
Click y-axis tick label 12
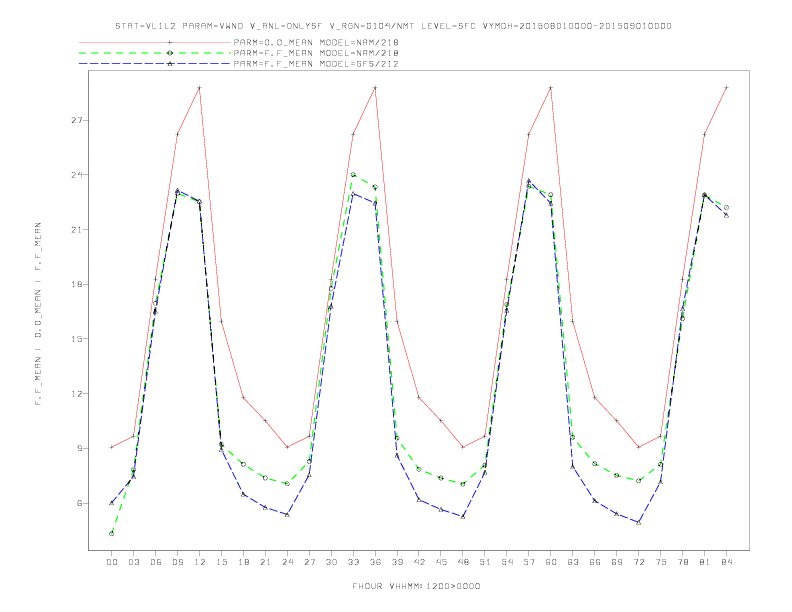[78, 394]
